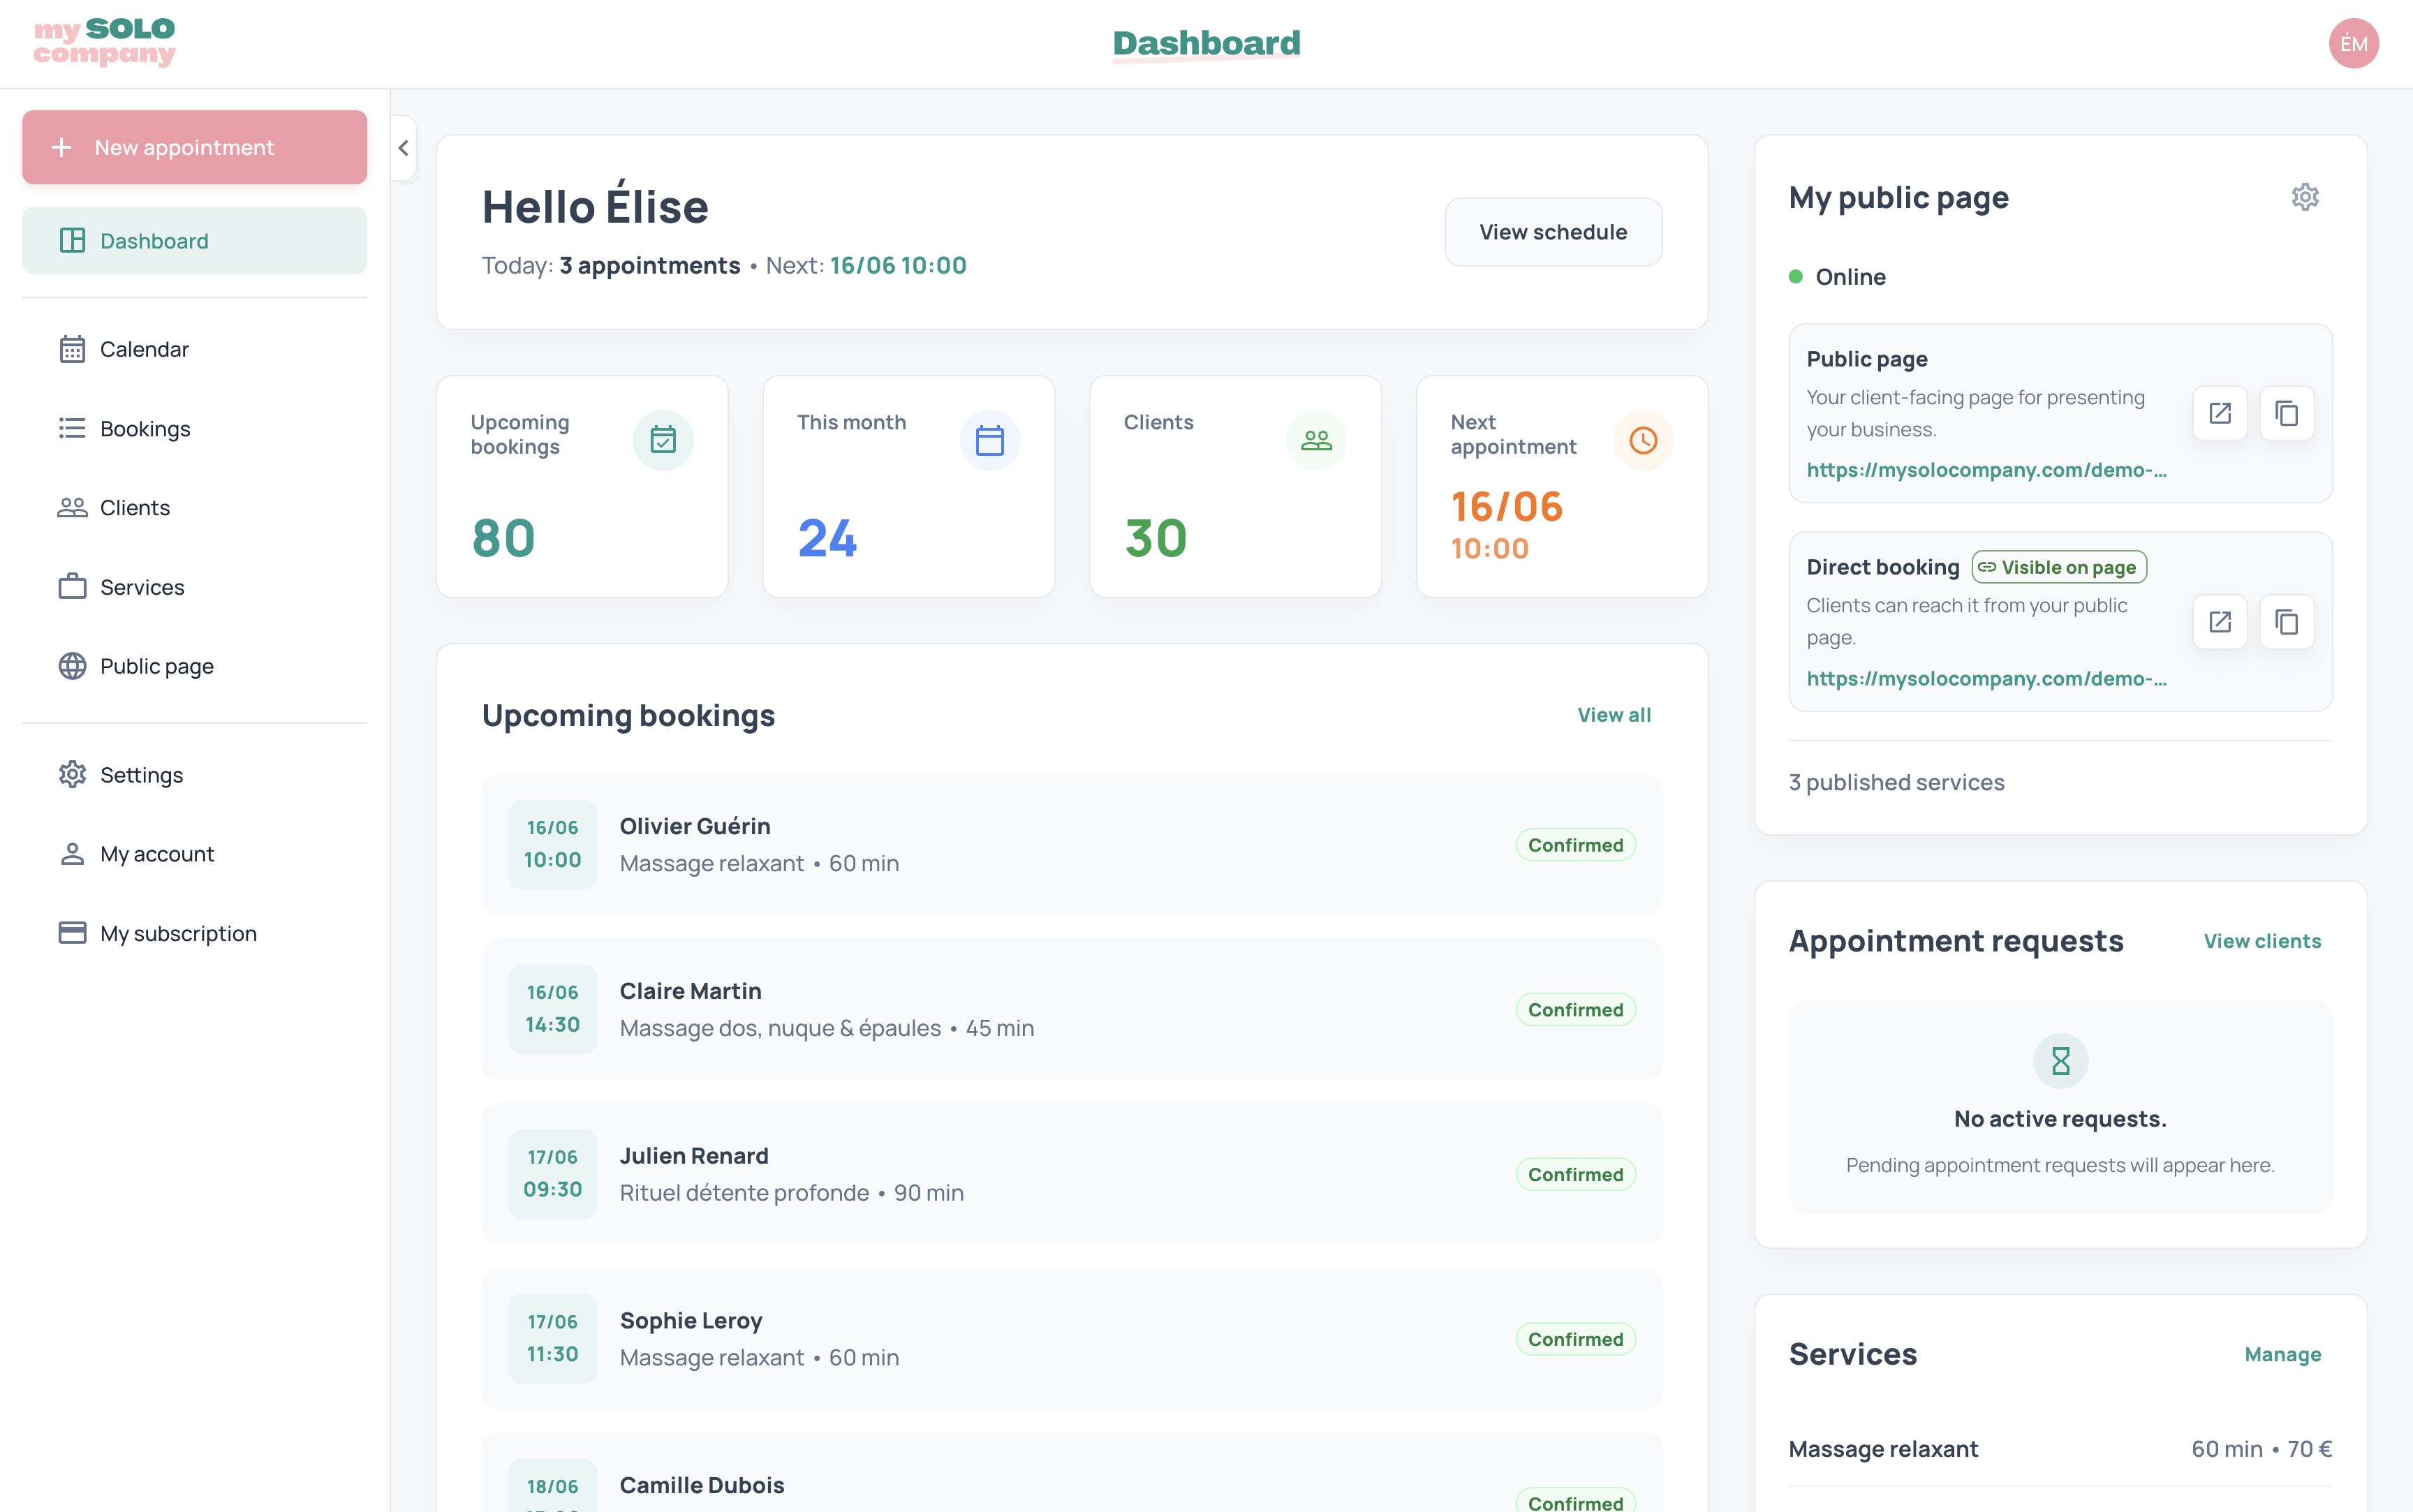Image resolution: width=2413 pixels, height=1512 pixels.
Task: Click the 17/06 11:30 date tile
Action: coord(553,1339)
